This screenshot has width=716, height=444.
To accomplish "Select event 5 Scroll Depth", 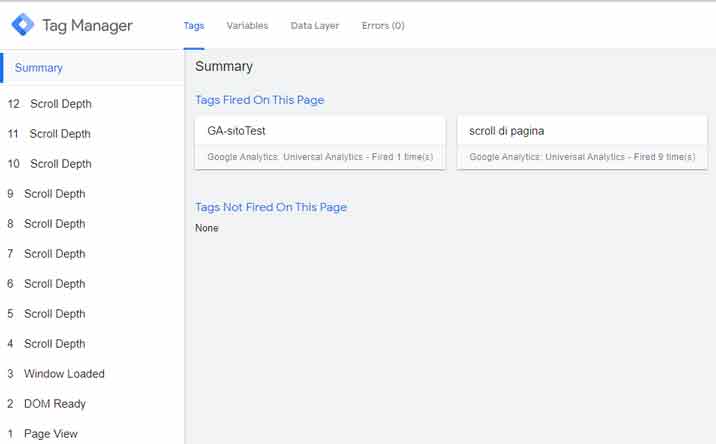I will point(92,314).
